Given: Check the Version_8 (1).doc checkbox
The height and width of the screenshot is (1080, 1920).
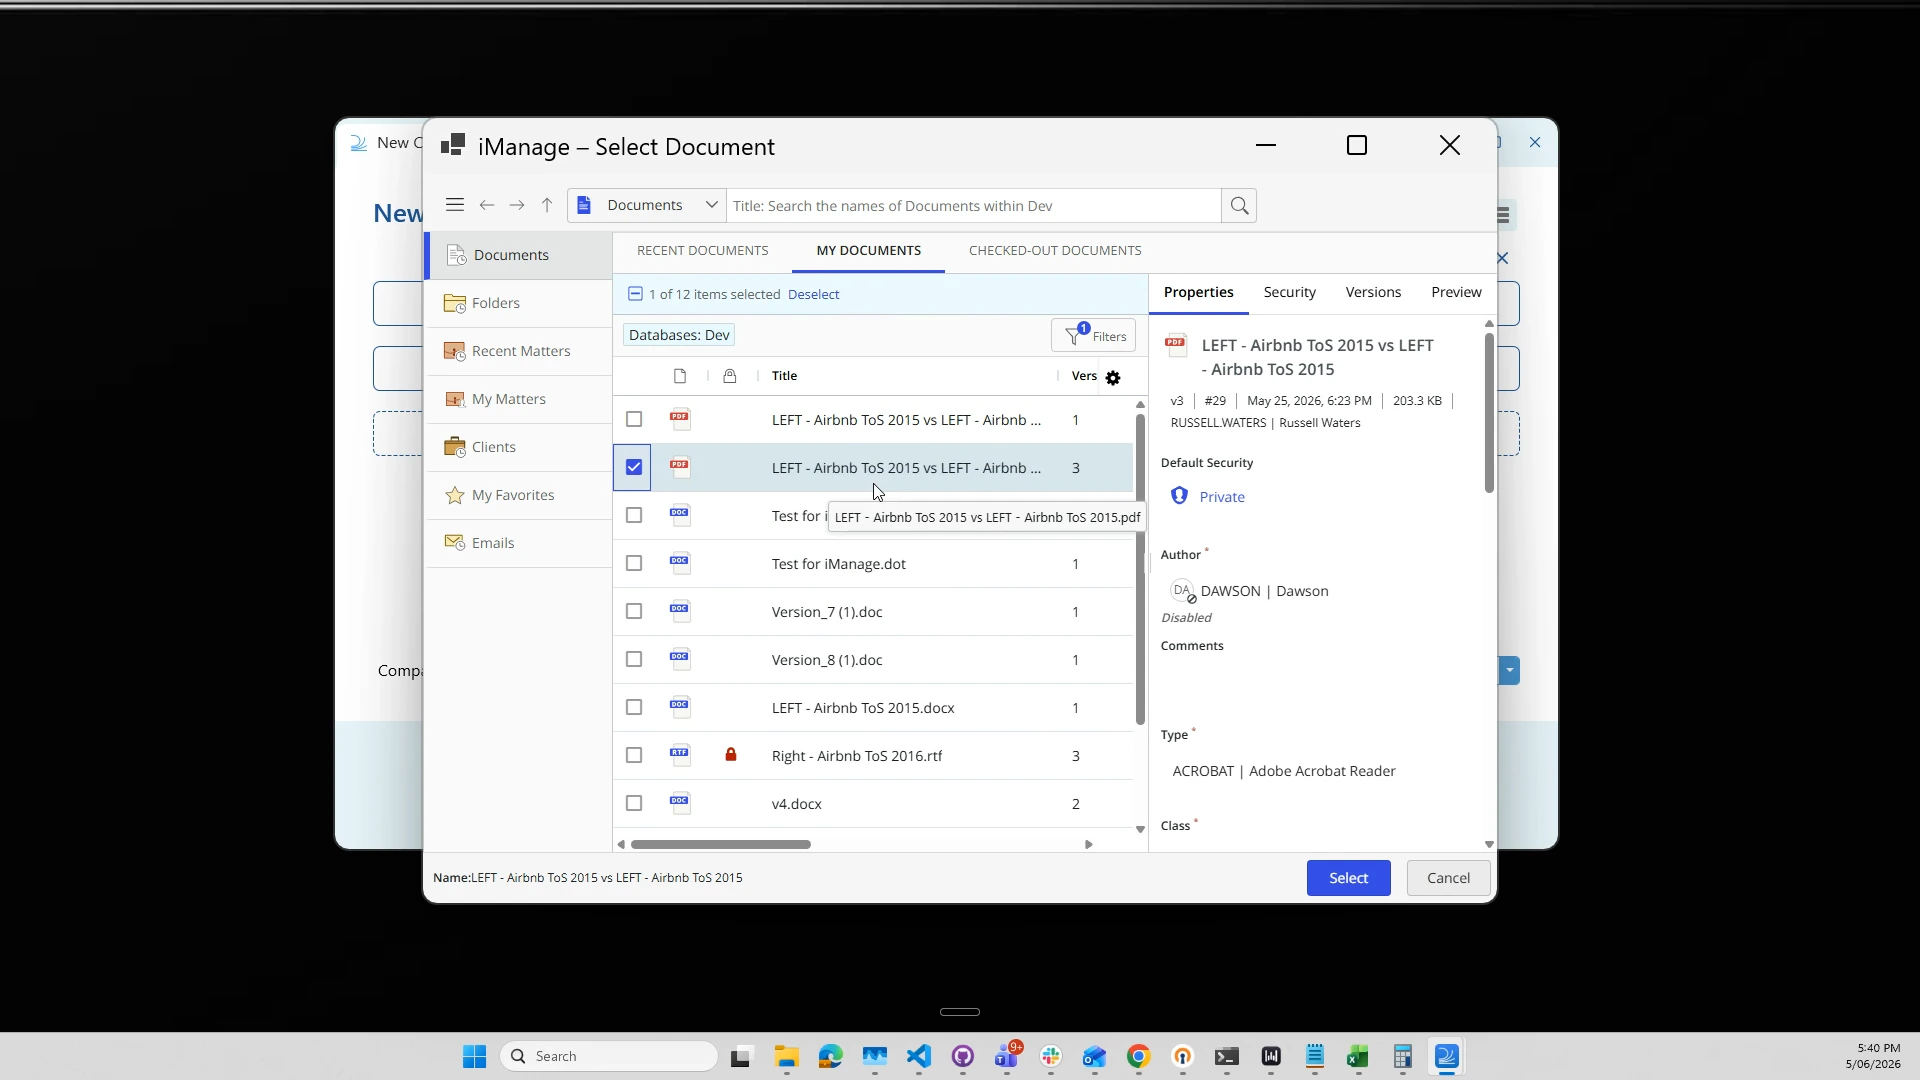Looking at the screenshot, I should point(634,659).
